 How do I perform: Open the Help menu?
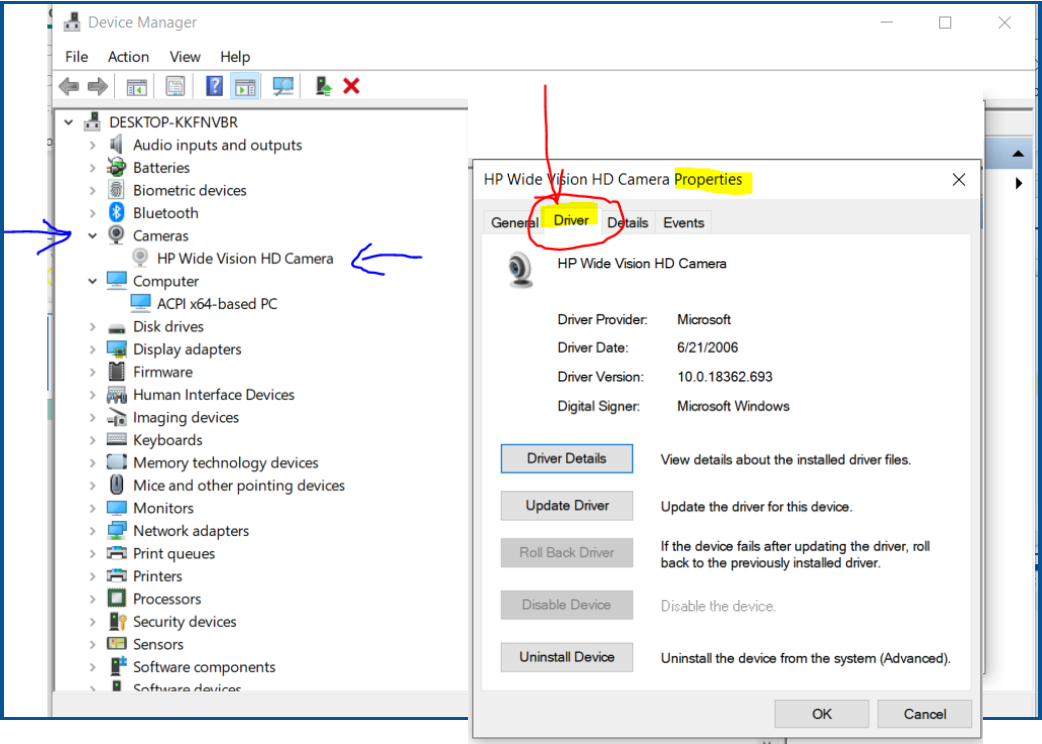(x=235, y=57)
